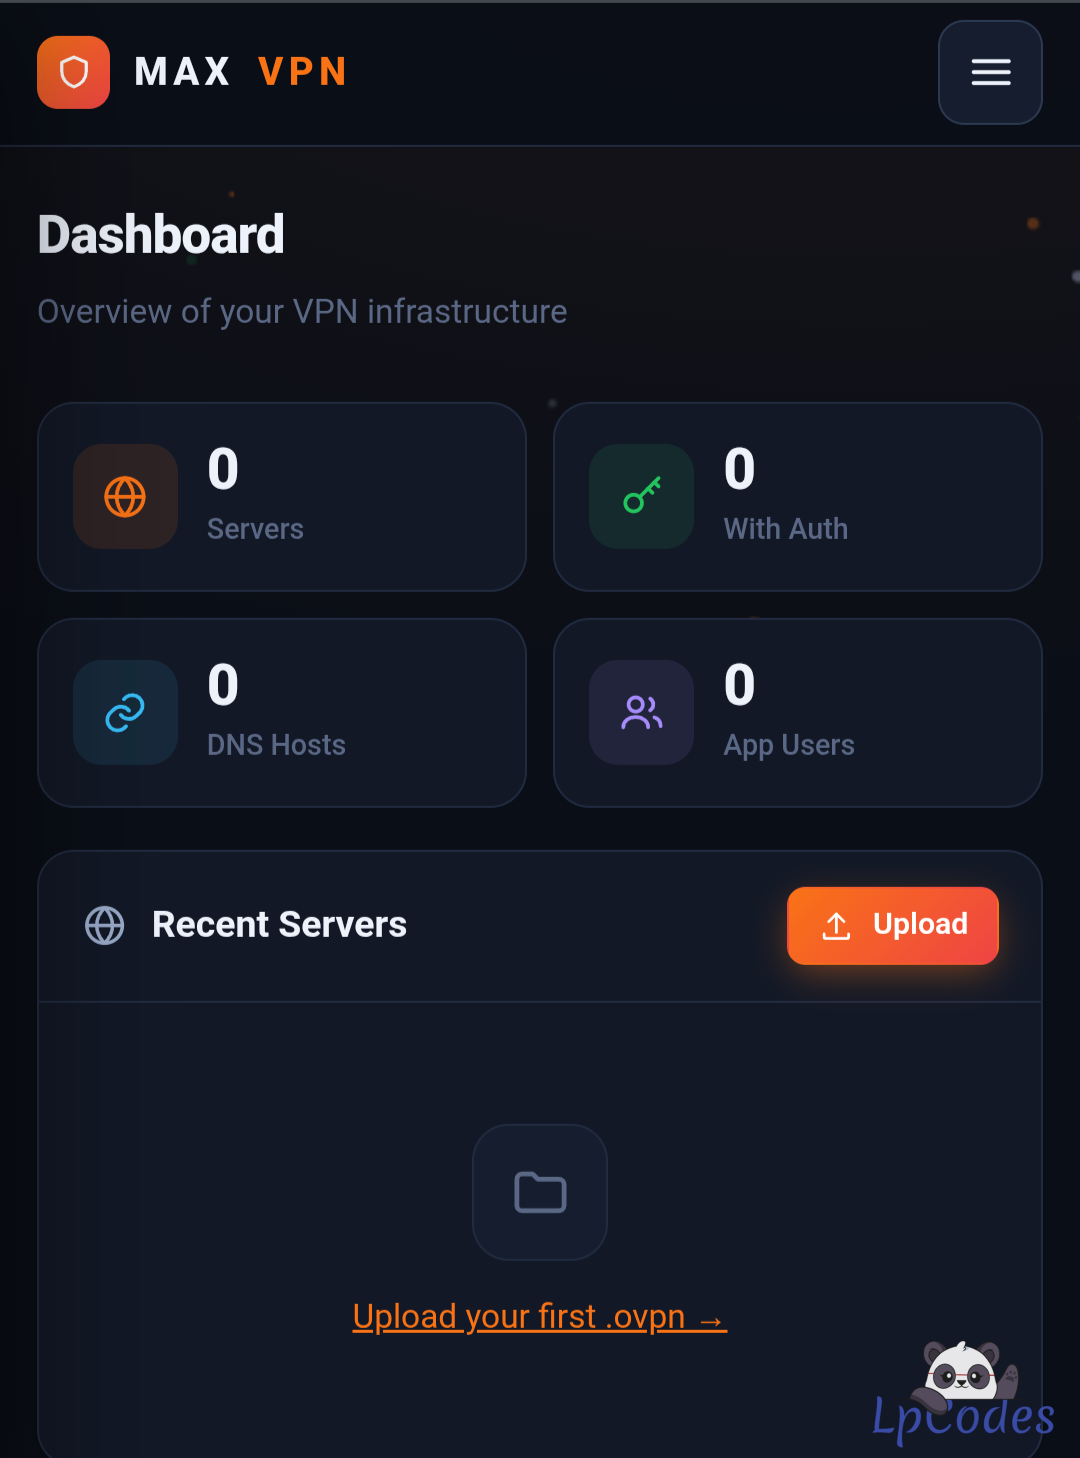Viewport: 1080px width, 1458px height.
Task: Open the hamburger navigation menu
Action: coord(990,72)
